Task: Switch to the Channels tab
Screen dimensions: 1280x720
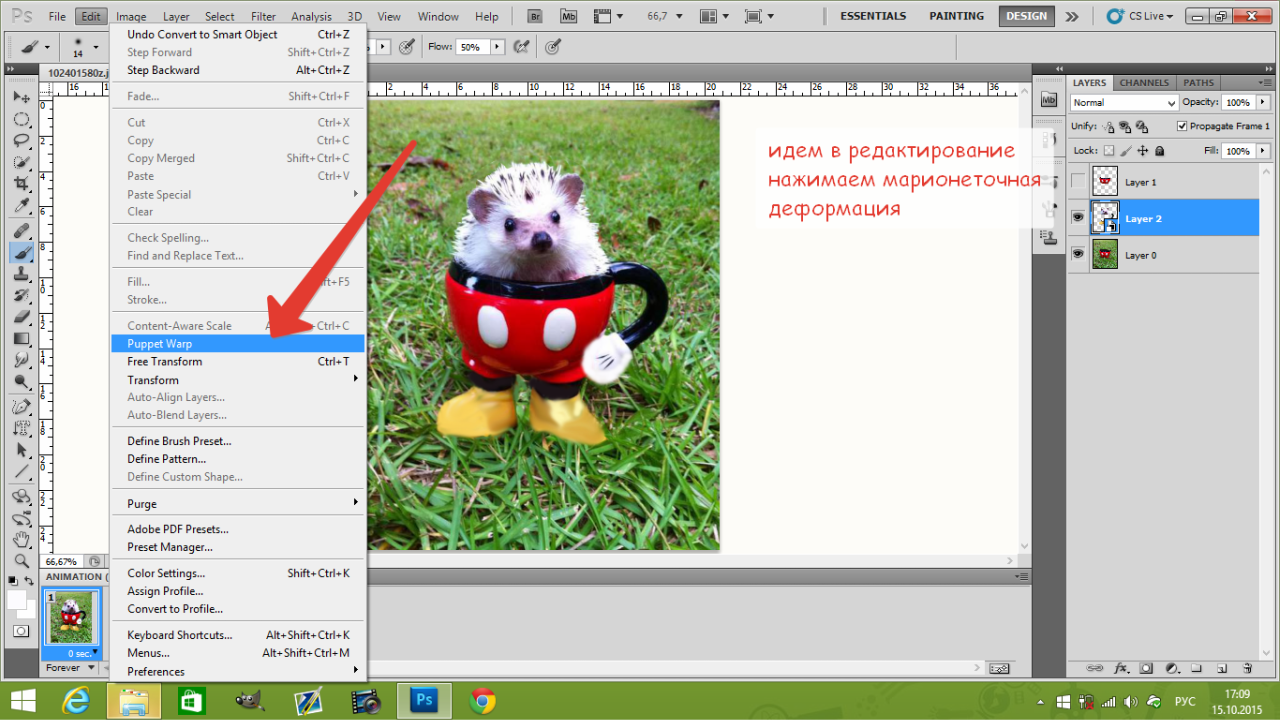Action: pos(1144,83)
